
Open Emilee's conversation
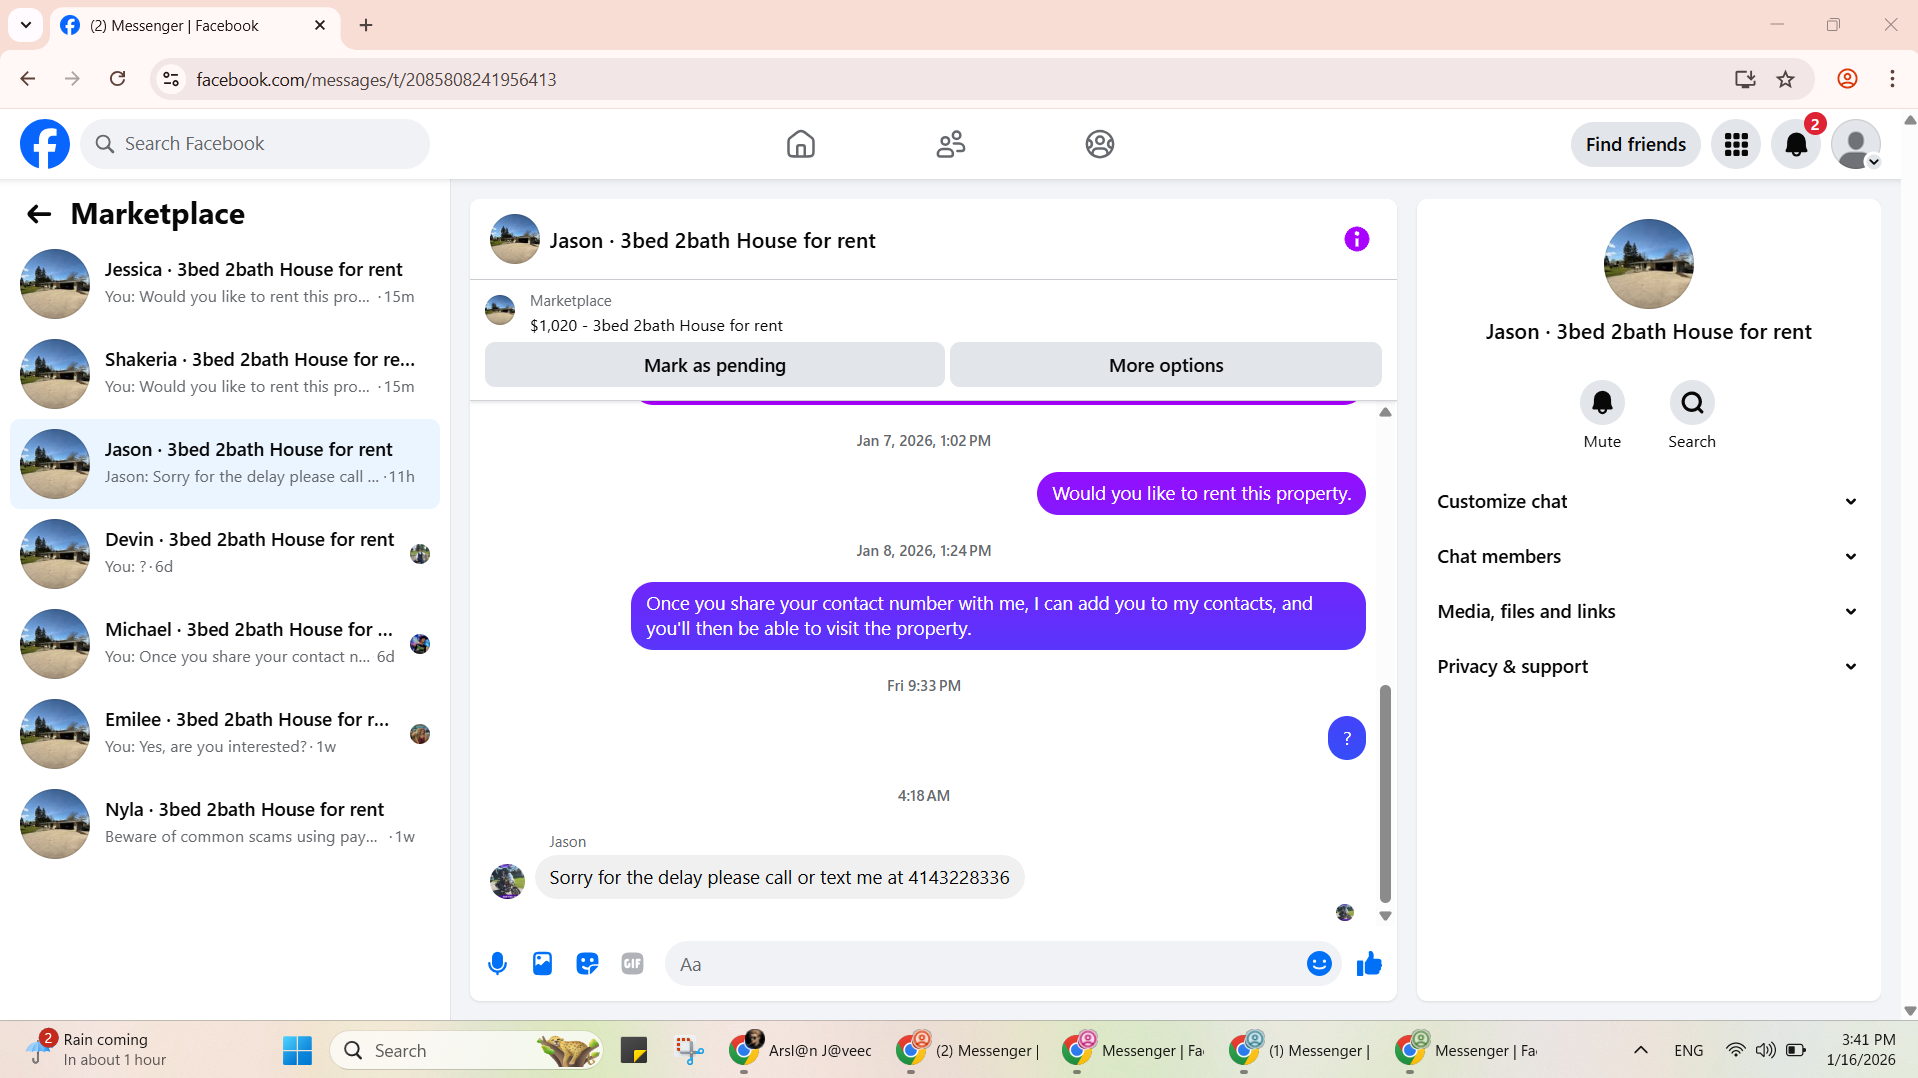tap(225, 734)
